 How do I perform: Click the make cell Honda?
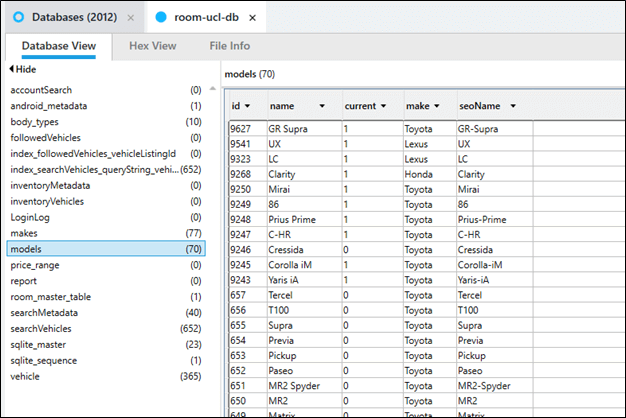pos(430,174)
